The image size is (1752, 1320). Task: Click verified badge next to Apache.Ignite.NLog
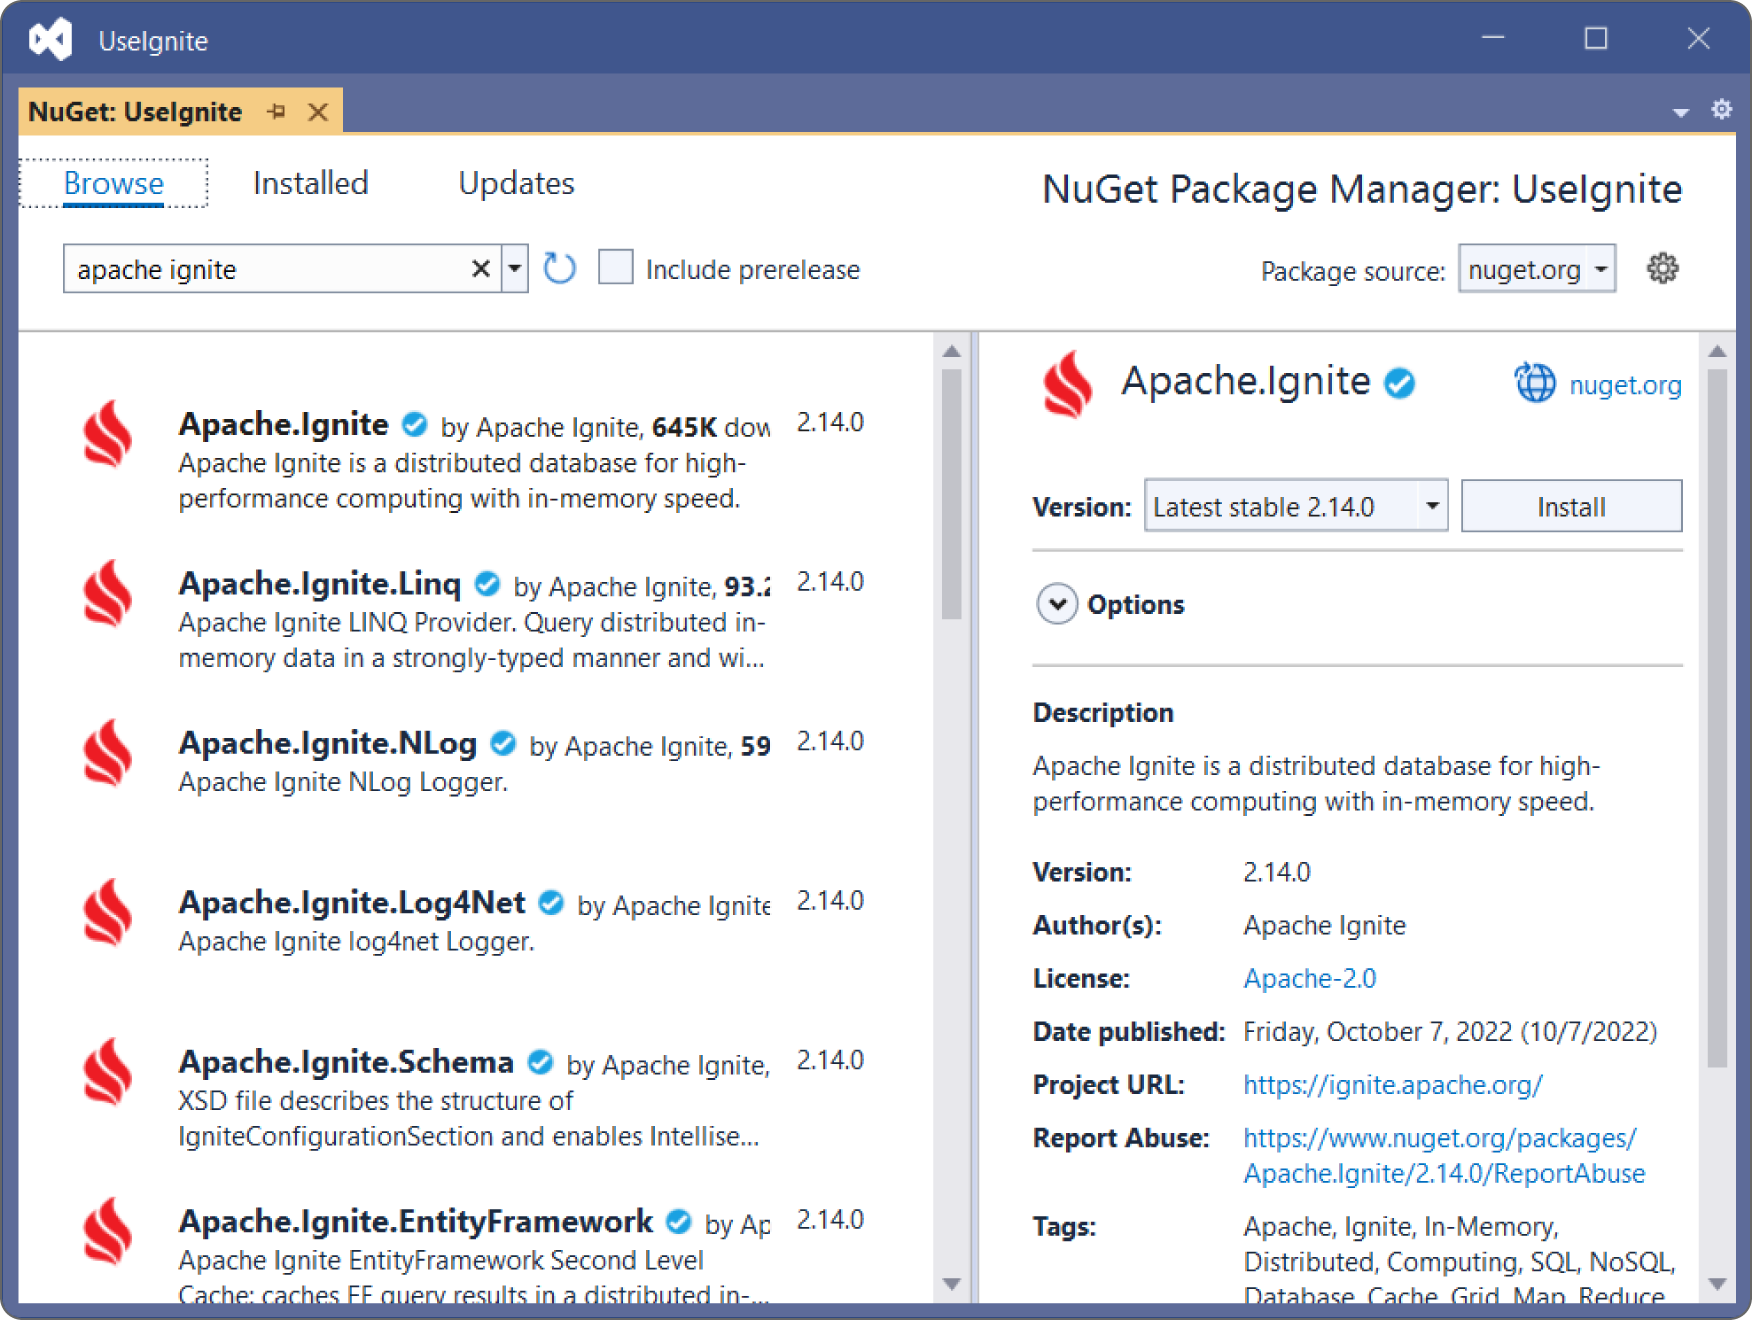503,743
